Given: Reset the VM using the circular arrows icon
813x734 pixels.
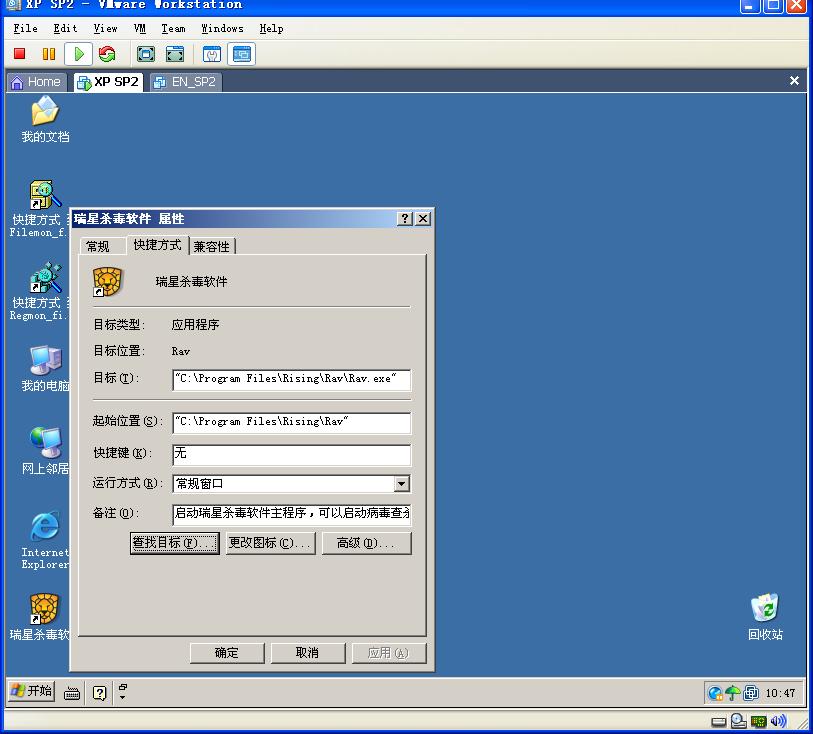Looking at the screenshot, I should [x=107, y=54].
